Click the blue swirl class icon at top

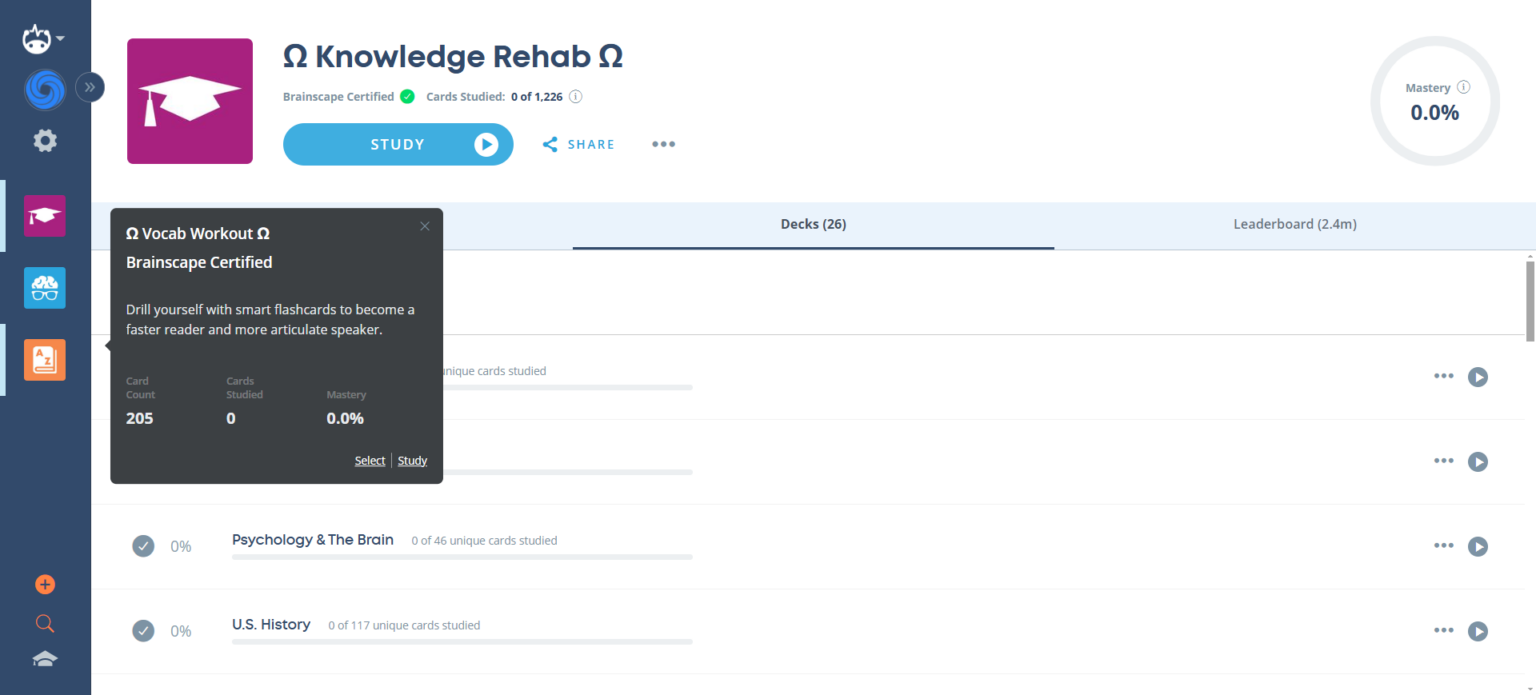click(44, 90)
